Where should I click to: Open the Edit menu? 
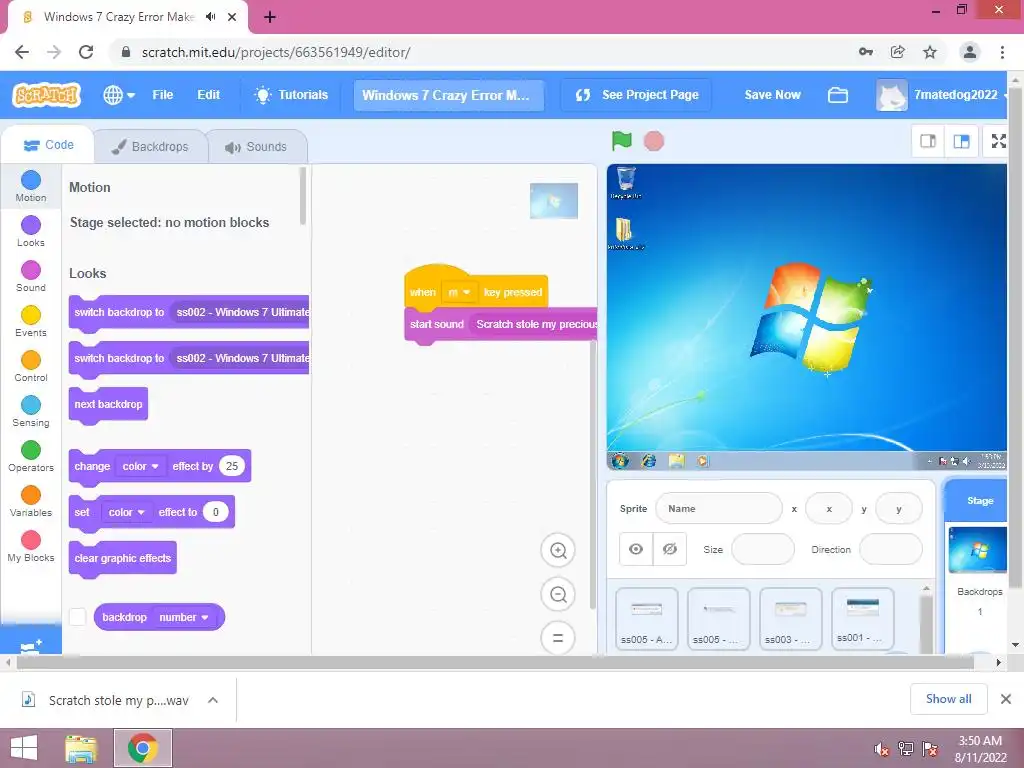(208, 95)
